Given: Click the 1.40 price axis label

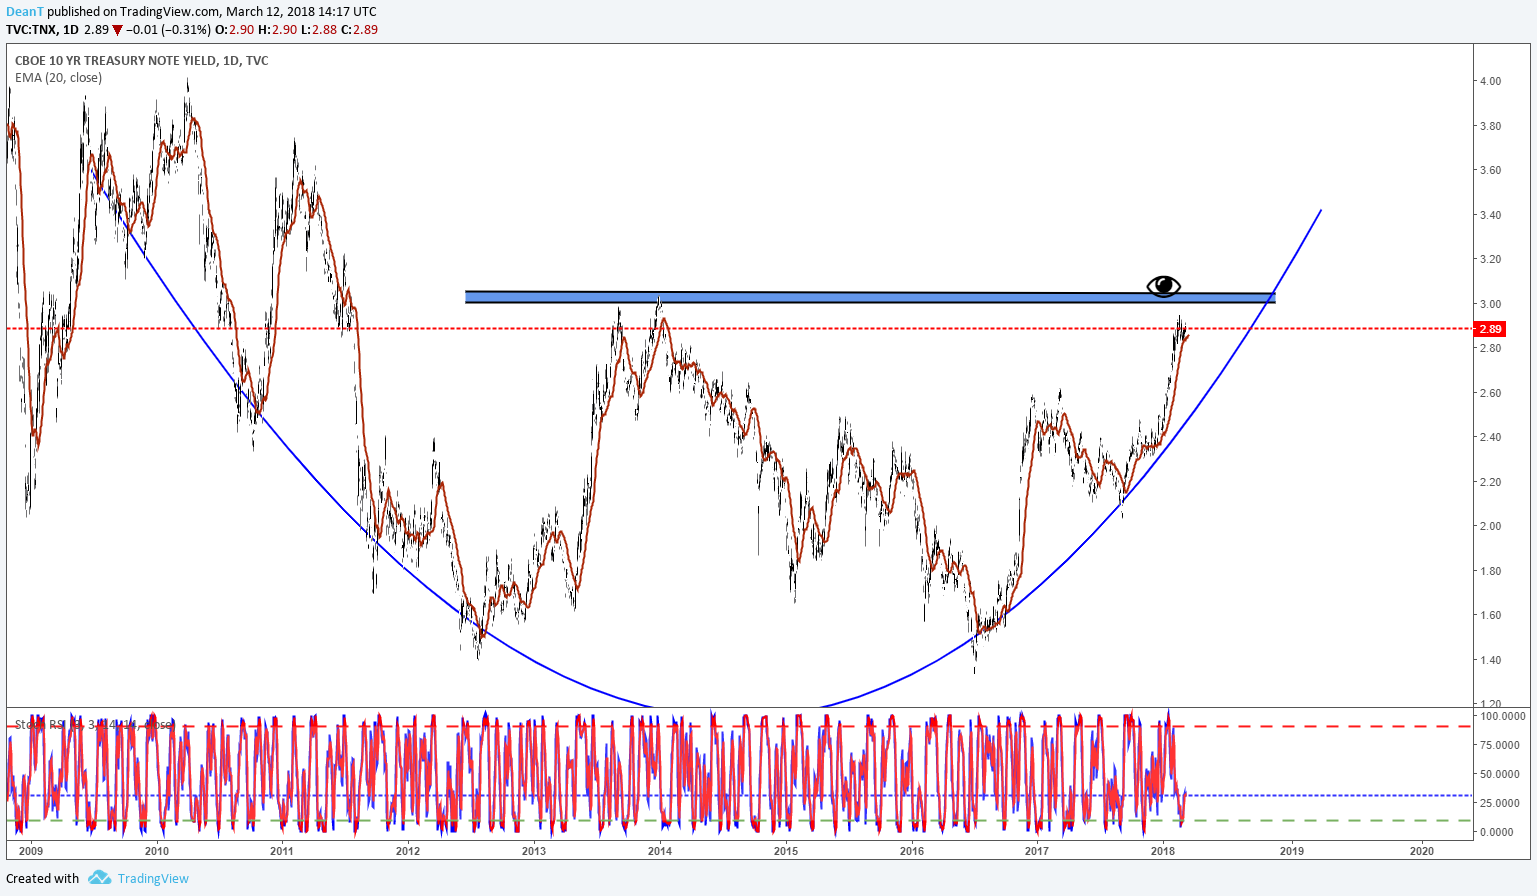Looking at the screenshot, I should pos(1490,660).
